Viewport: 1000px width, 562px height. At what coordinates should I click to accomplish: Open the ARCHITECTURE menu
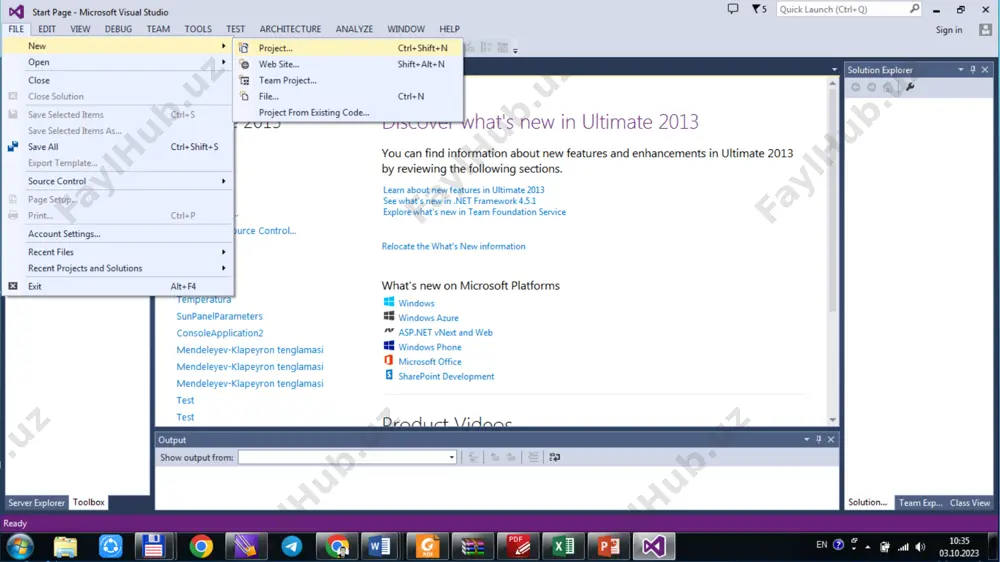coord(290,29)
